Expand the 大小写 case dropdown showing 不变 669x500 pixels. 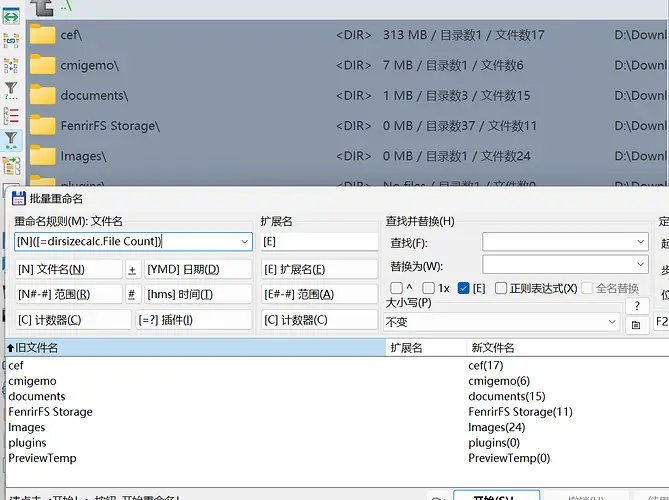pyautogui.click(x=611, y=322)
